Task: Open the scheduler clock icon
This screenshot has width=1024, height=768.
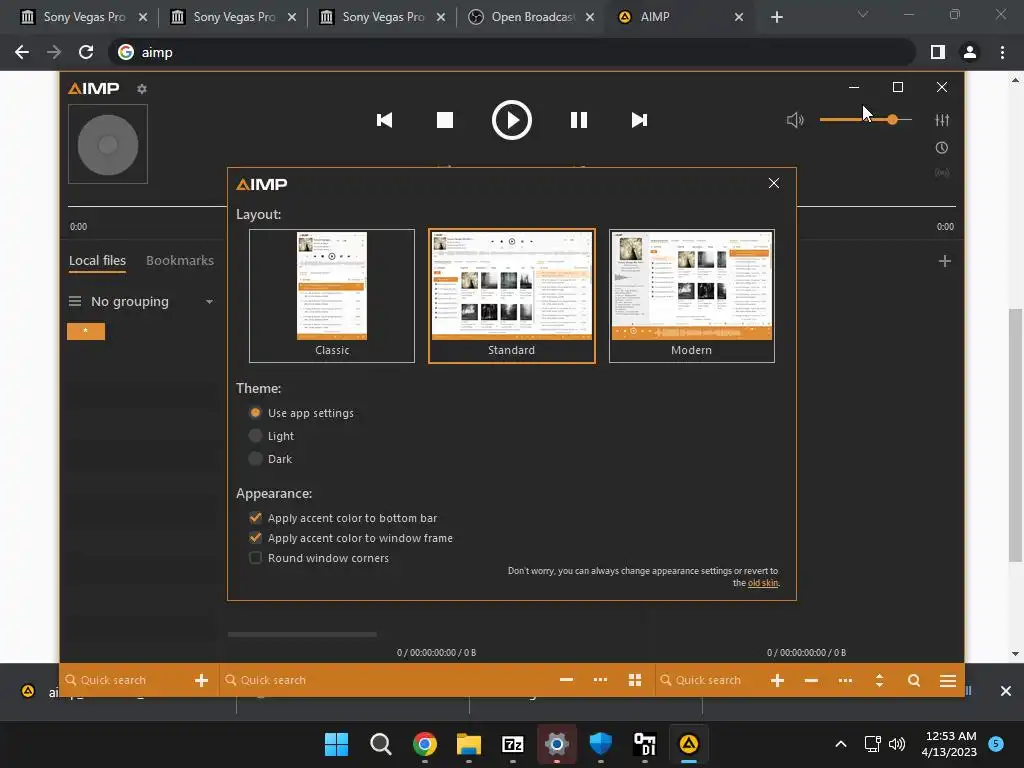Action: tap(942, 148)
